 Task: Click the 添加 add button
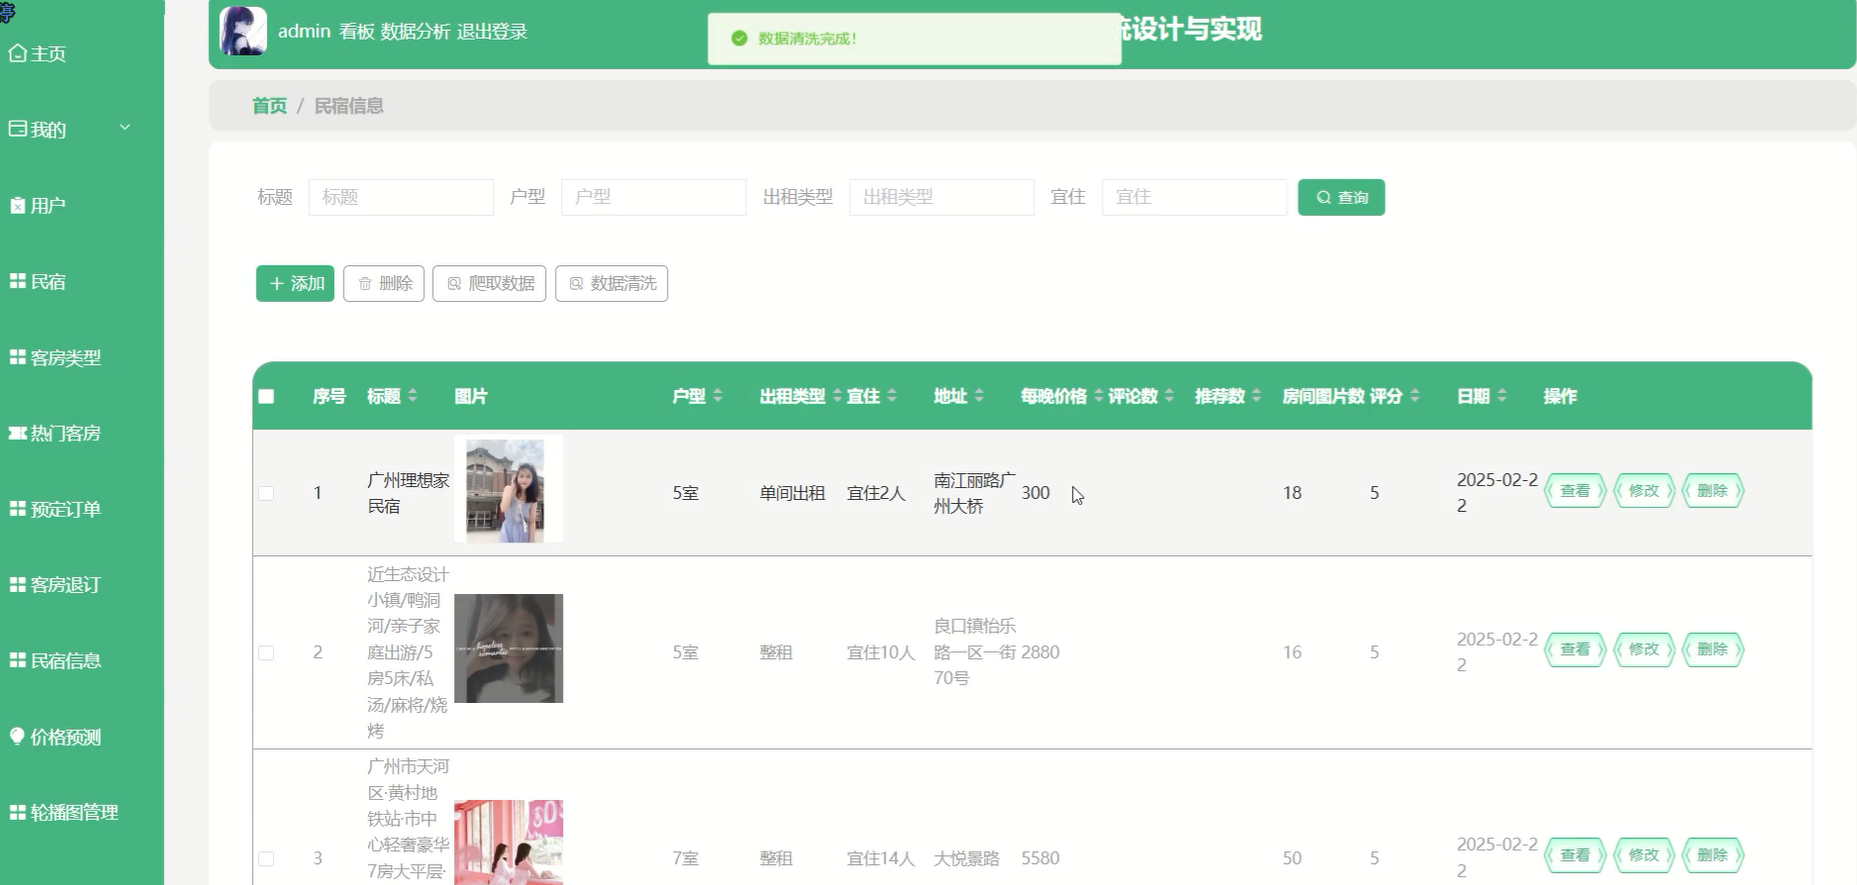295,283
